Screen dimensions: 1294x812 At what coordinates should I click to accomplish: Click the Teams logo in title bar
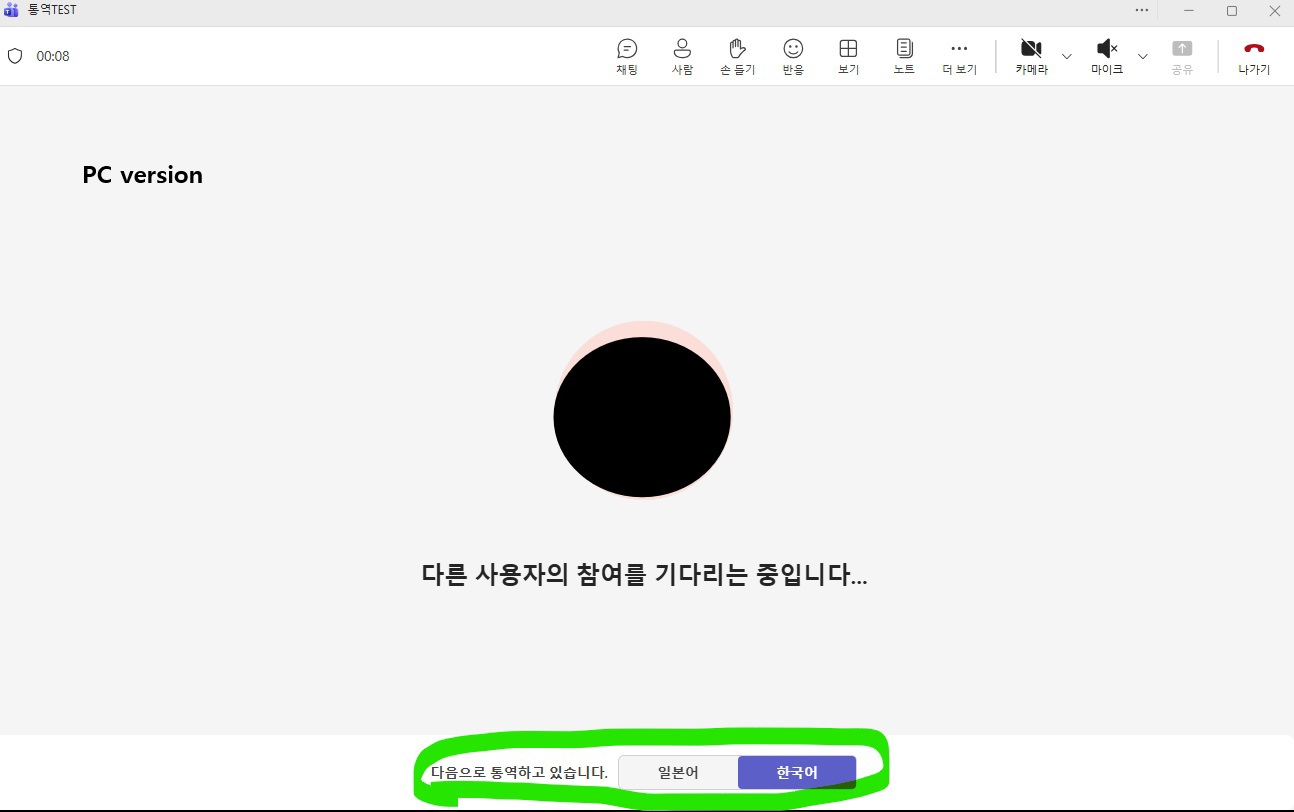tap(12, 10)
